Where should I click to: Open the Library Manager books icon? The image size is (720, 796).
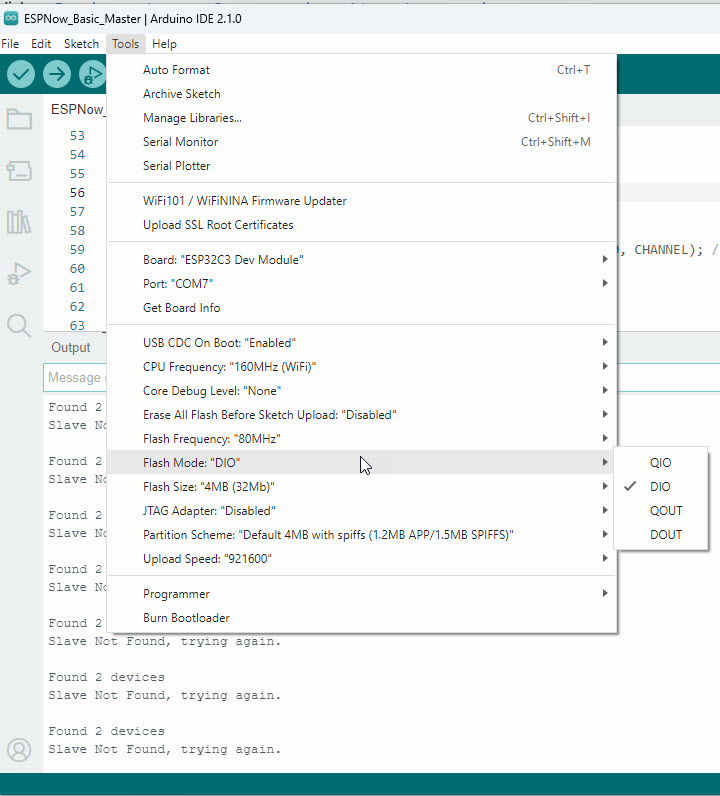point(19,222)
